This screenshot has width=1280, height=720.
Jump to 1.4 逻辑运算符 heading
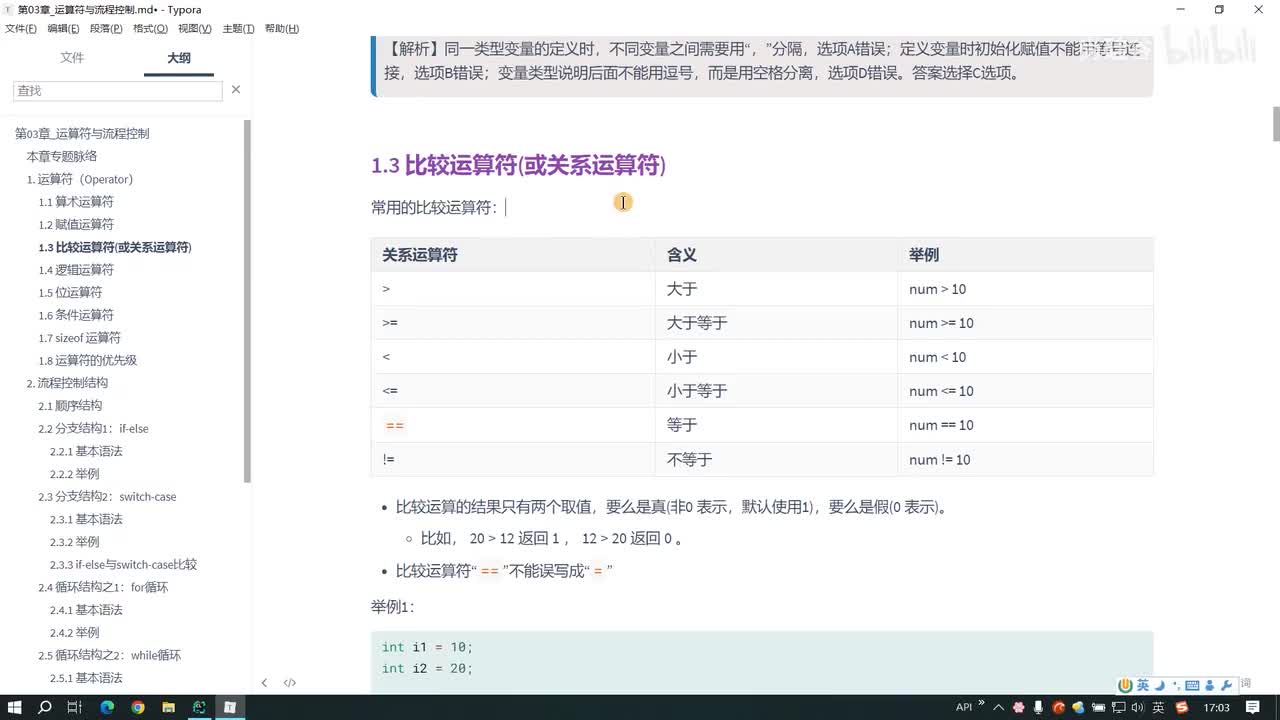pos(76,270)
